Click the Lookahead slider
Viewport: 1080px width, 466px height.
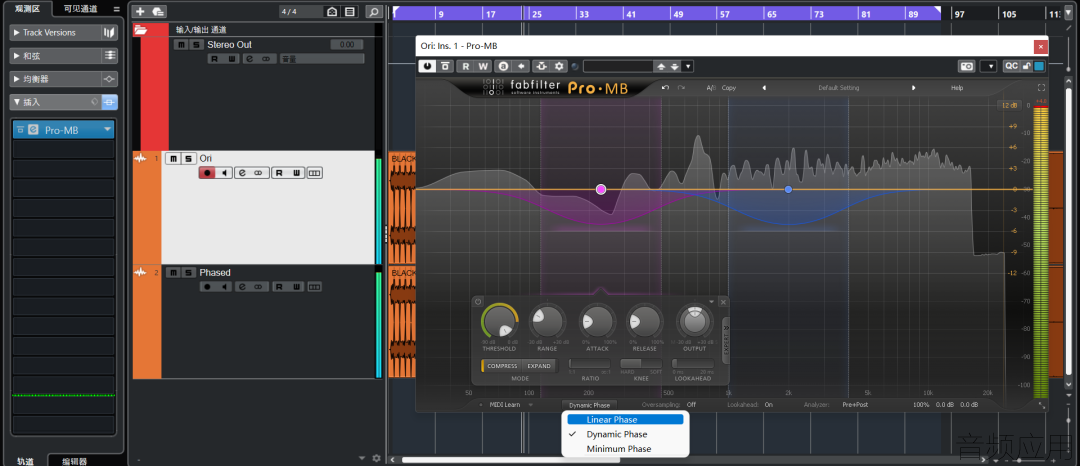coord(693,363)
